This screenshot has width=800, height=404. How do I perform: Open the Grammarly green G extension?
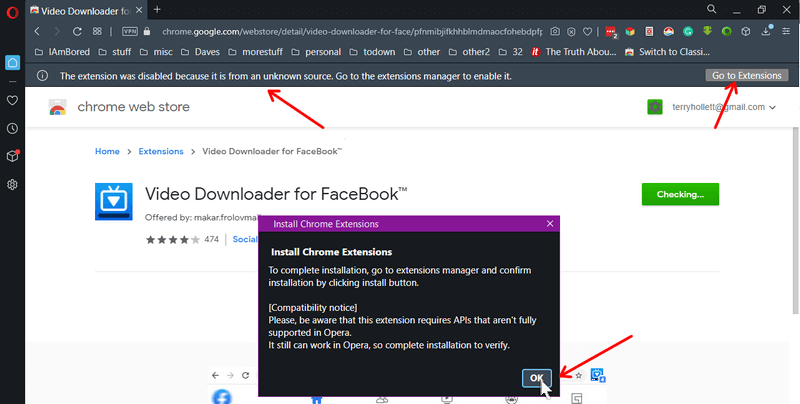click(688, 32)
